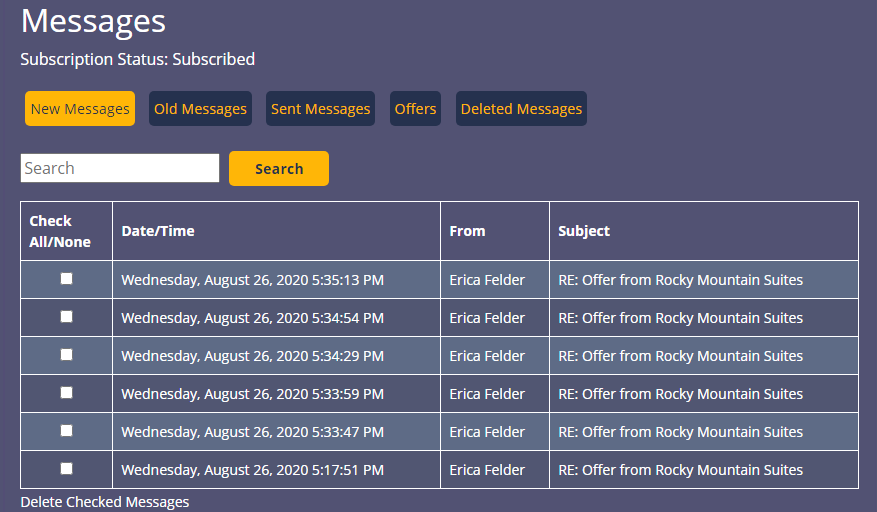Screen dimensions: 877x512
Task: Open the Sent Messages tab
Action: (x=320, y=109)
